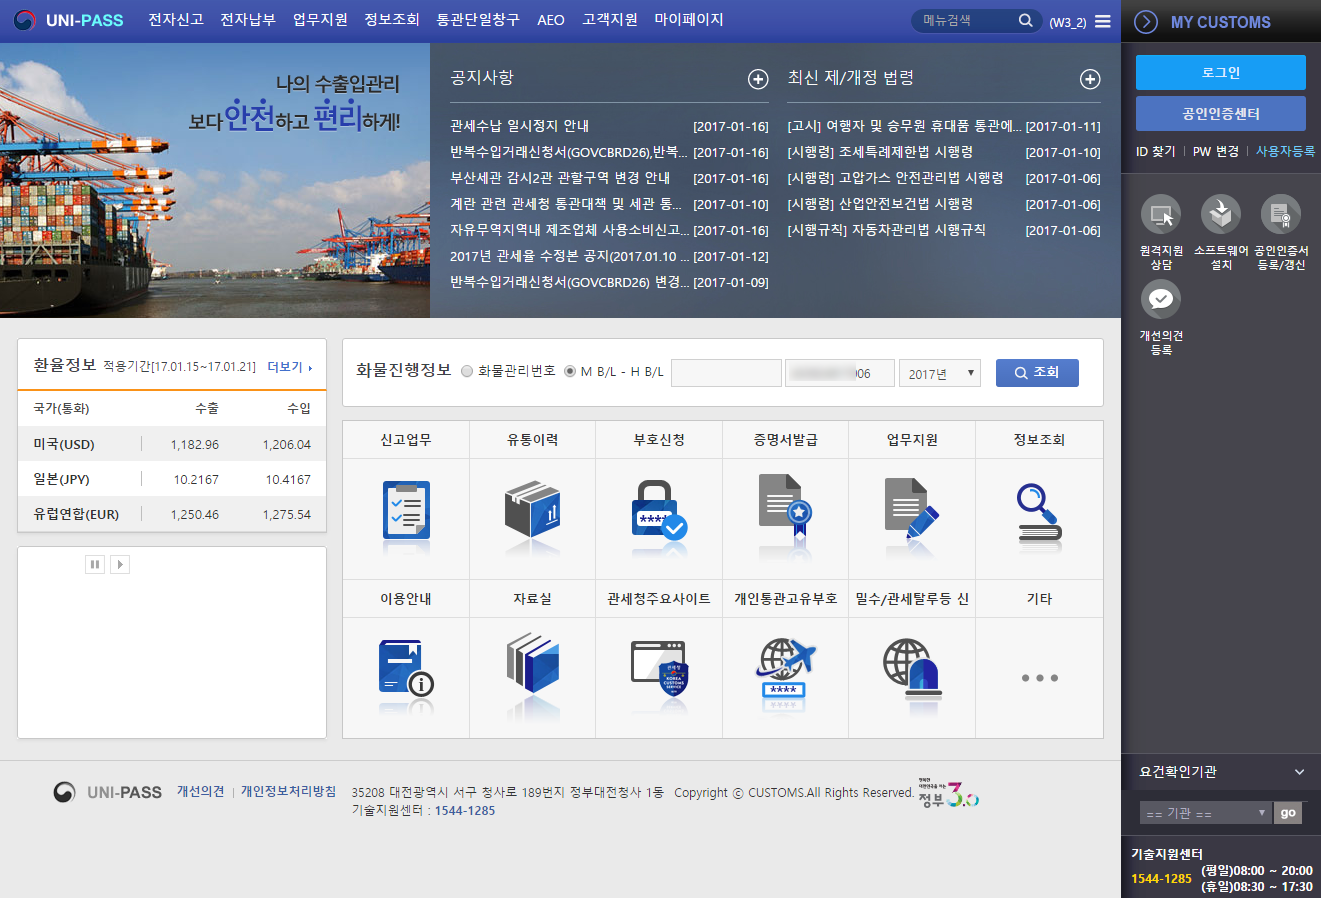Open the 신고업무 clipboard checklist icon
The image size is (1321, 898).
[406, 511]
